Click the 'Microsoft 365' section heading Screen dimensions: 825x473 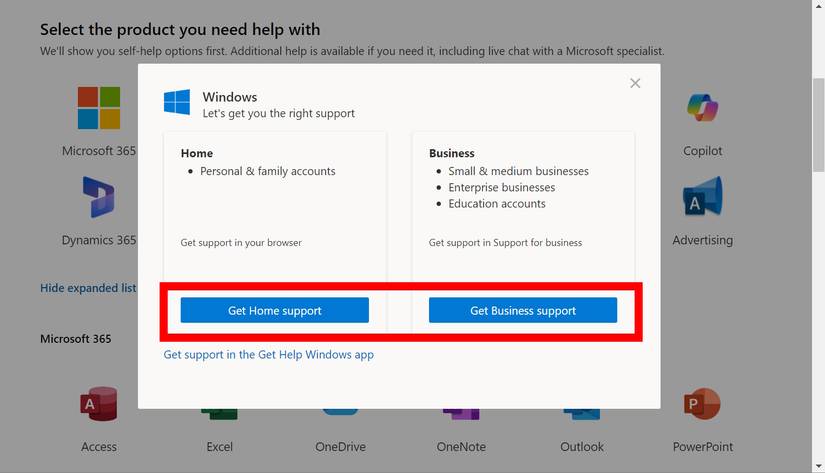76,339
